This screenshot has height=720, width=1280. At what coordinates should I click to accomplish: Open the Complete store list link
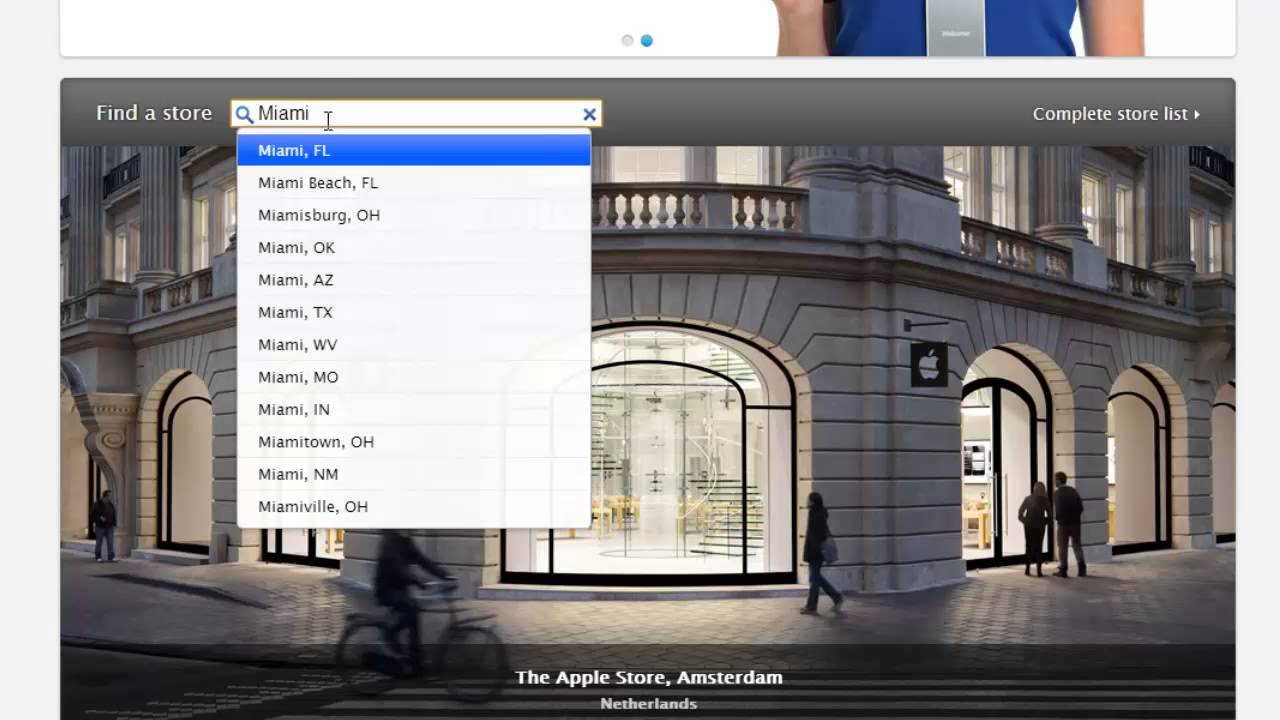coord(1116,114)
